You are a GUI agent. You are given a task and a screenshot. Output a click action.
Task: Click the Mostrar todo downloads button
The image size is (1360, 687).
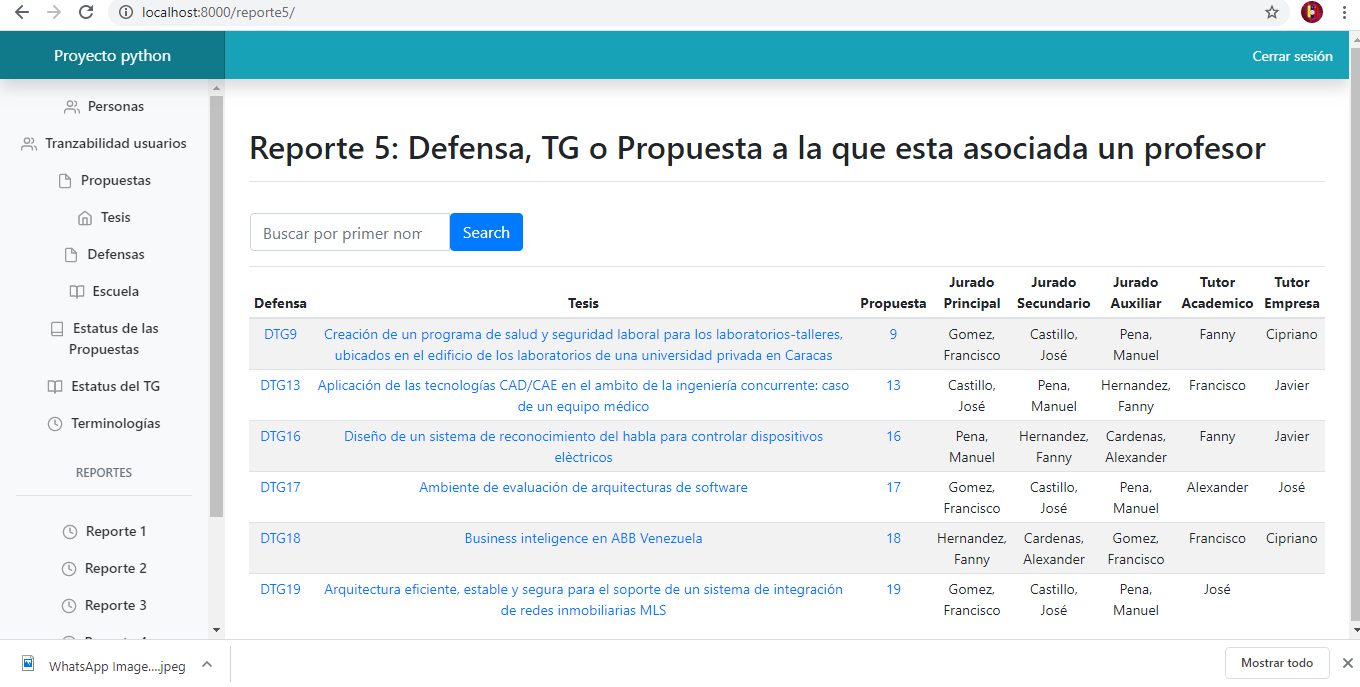[1277, 663]
